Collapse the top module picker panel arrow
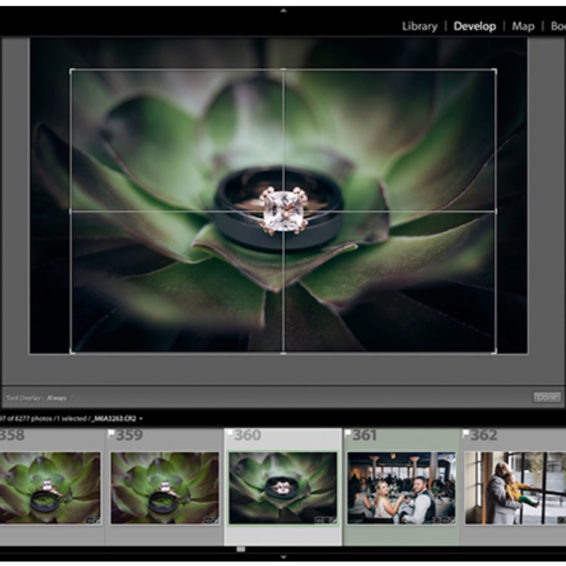This screenshot has width=566, height=566. 283,11
